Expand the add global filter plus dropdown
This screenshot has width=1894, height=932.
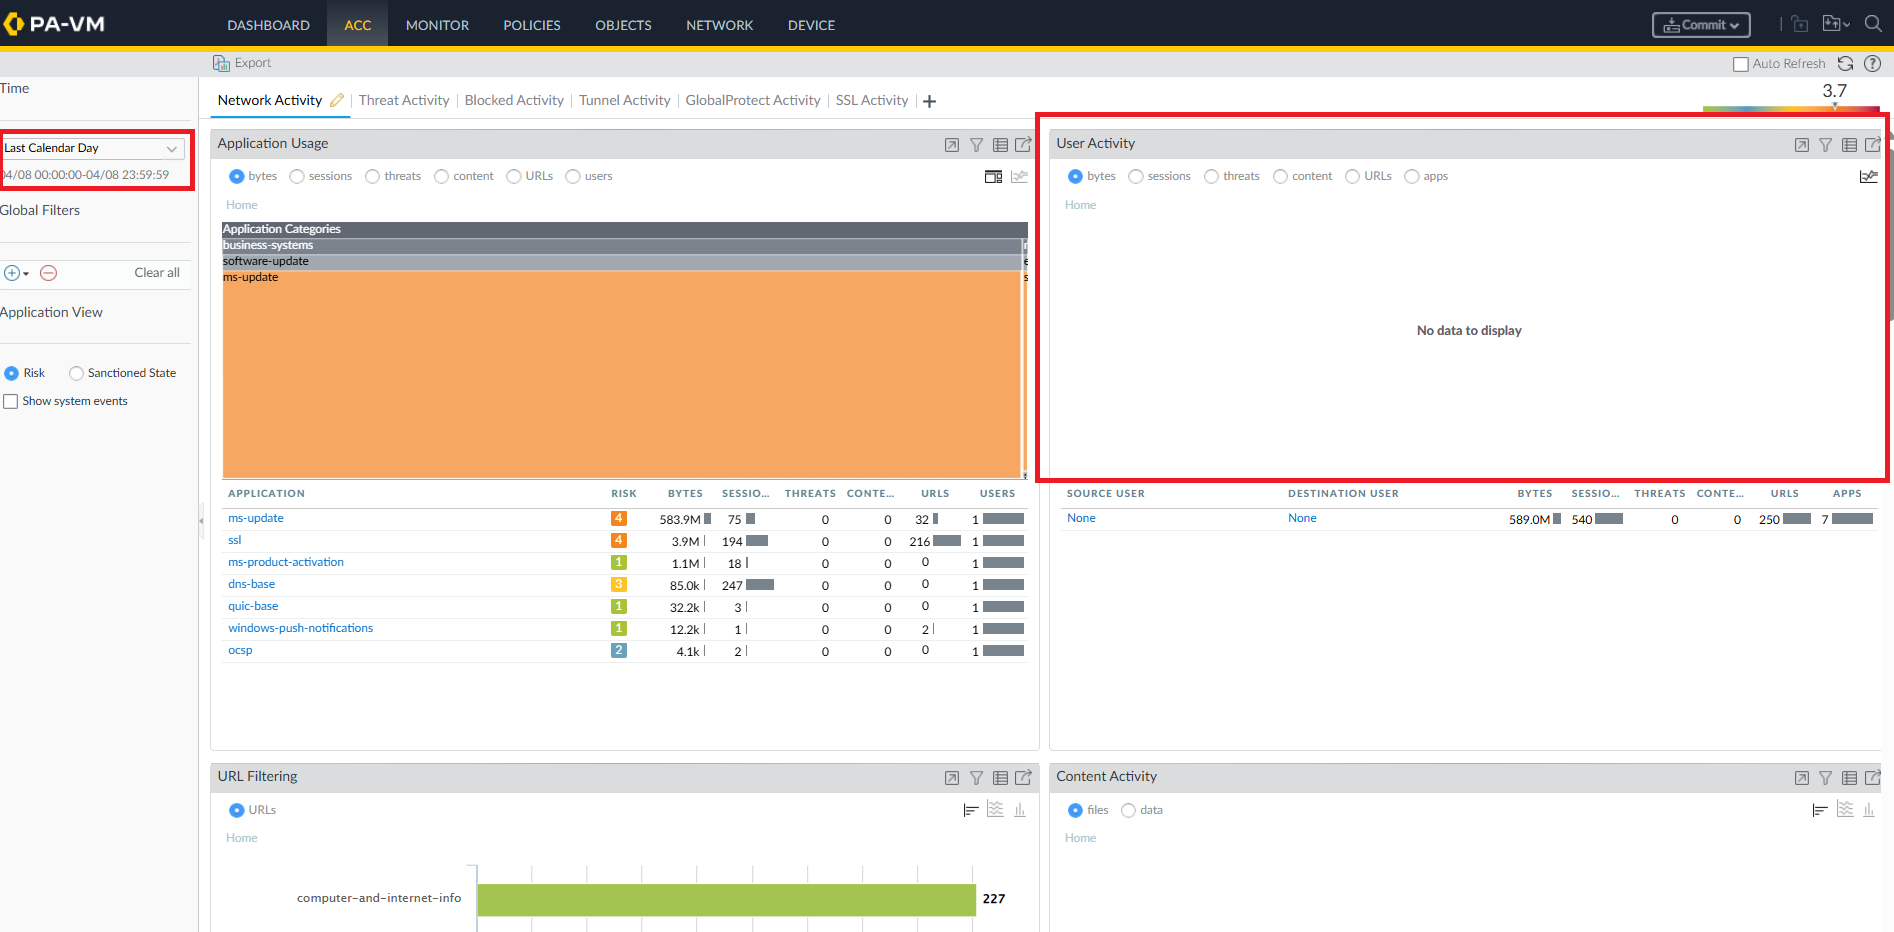pos(16,273)
